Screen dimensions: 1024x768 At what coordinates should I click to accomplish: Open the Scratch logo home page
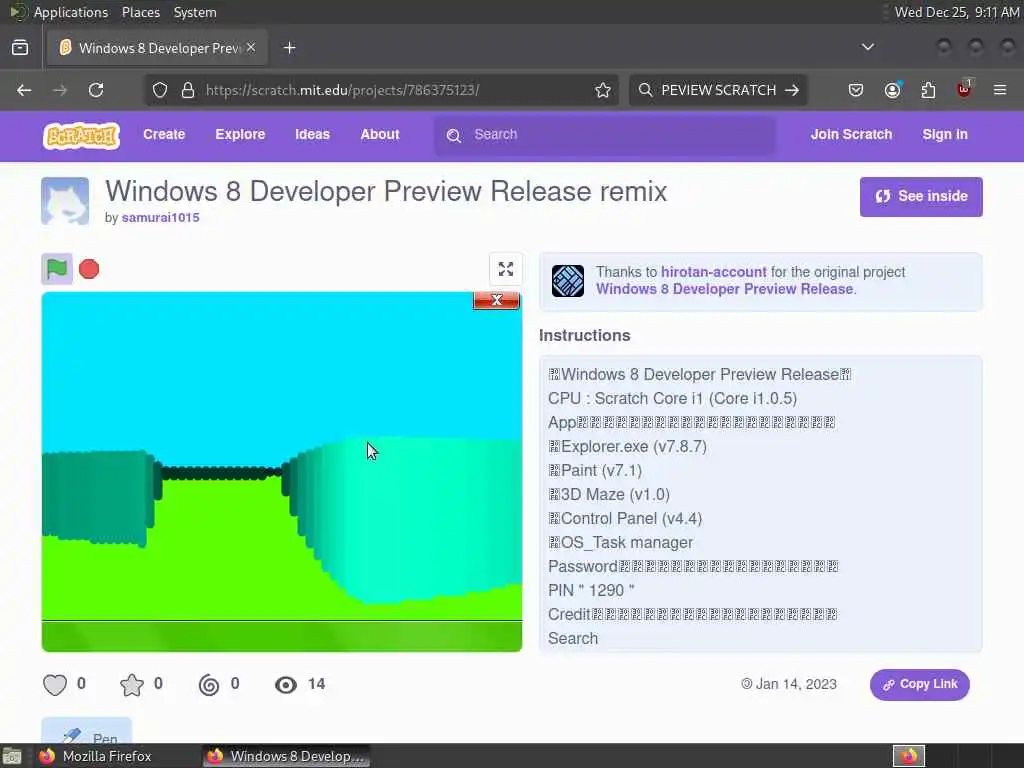(82, 136)
